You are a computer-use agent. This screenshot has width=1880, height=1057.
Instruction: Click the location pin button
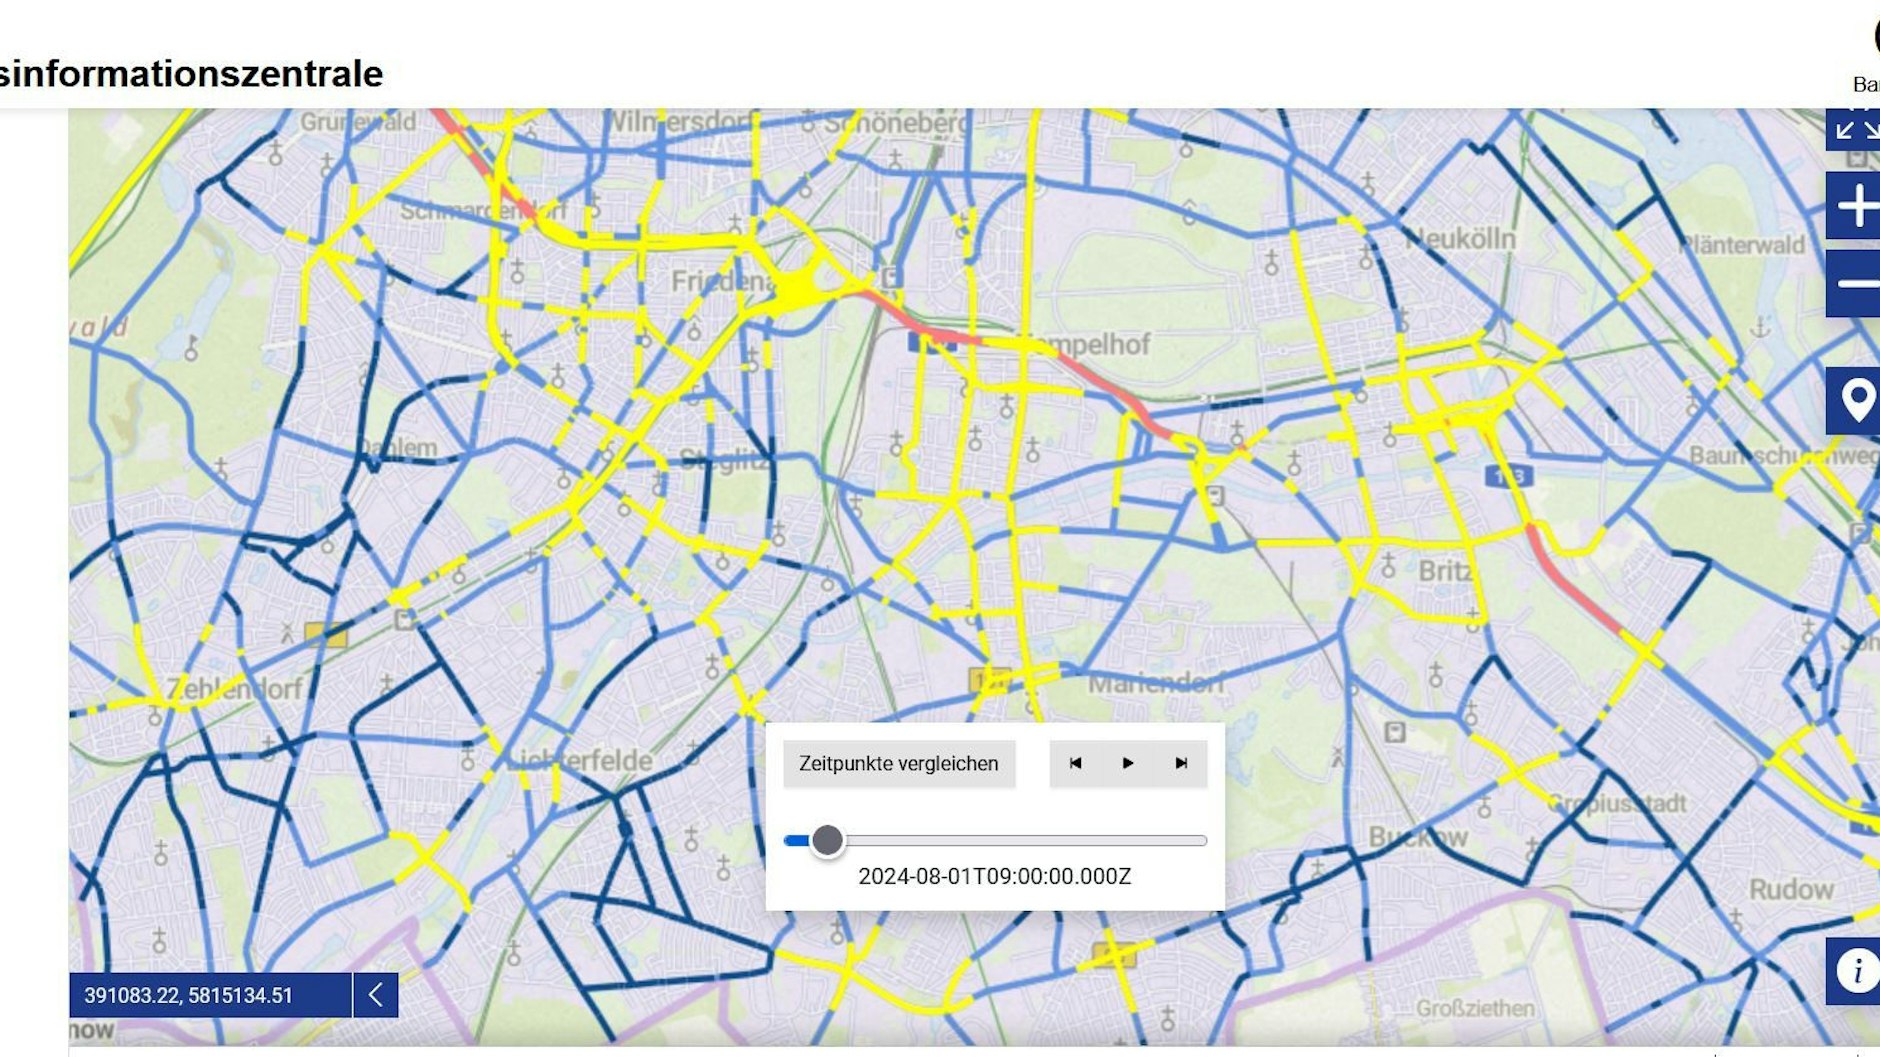[1856, 401]
